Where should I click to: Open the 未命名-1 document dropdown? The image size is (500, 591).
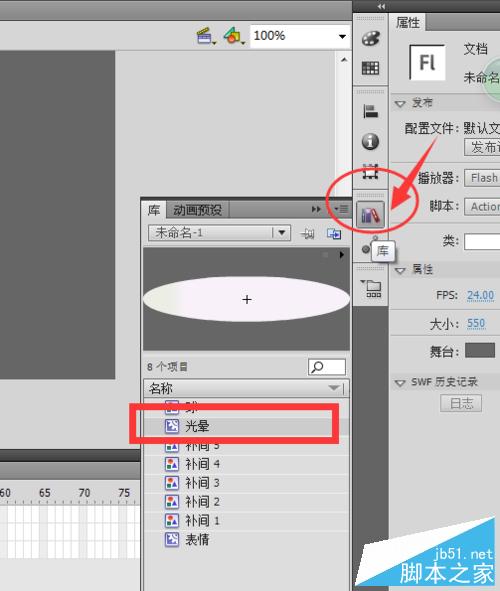click(219, 233)
